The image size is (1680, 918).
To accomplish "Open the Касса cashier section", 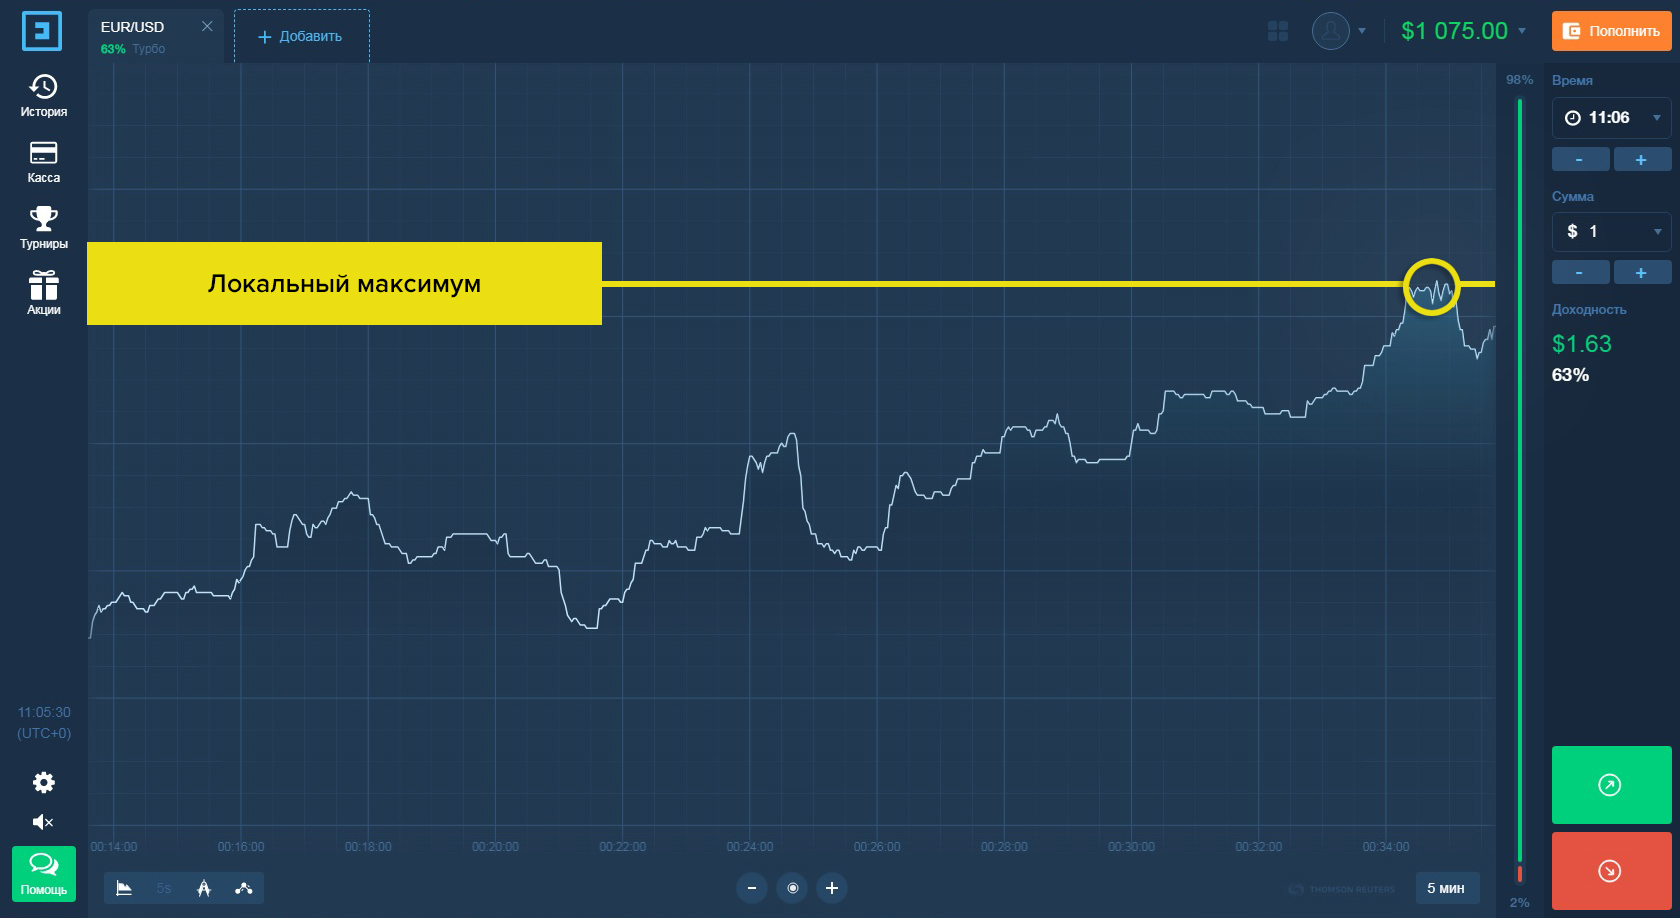I will 44,162.
